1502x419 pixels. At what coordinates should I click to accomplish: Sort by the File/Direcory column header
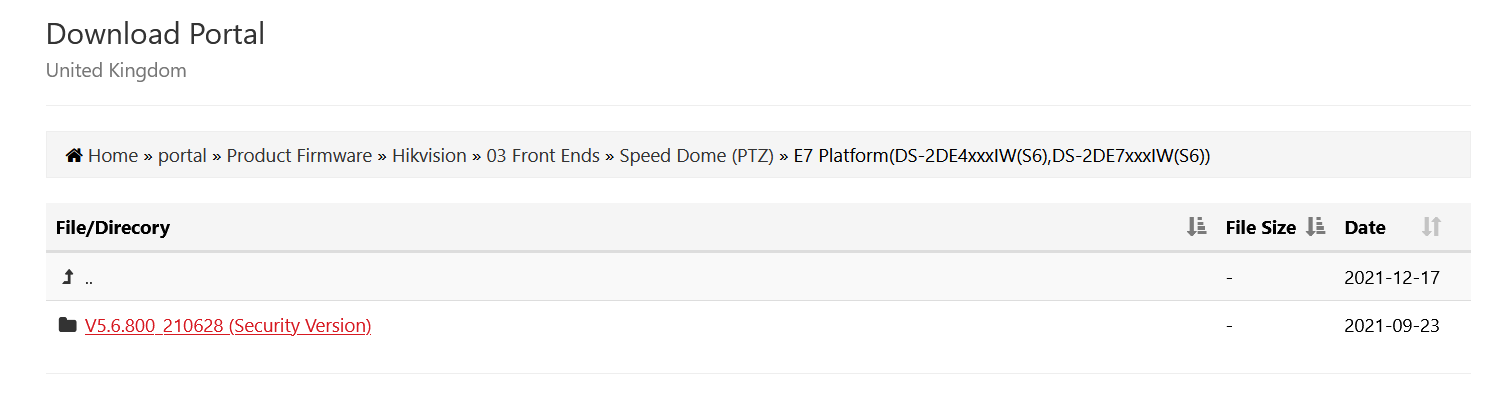pyautogui.click(x=113, y=228)
